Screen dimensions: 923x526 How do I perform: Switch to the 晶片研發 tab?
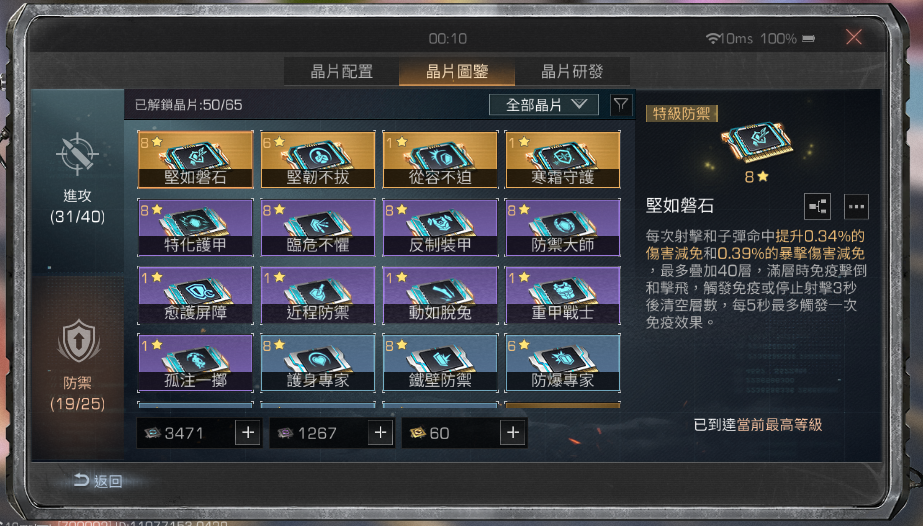[x=572, y=72]
